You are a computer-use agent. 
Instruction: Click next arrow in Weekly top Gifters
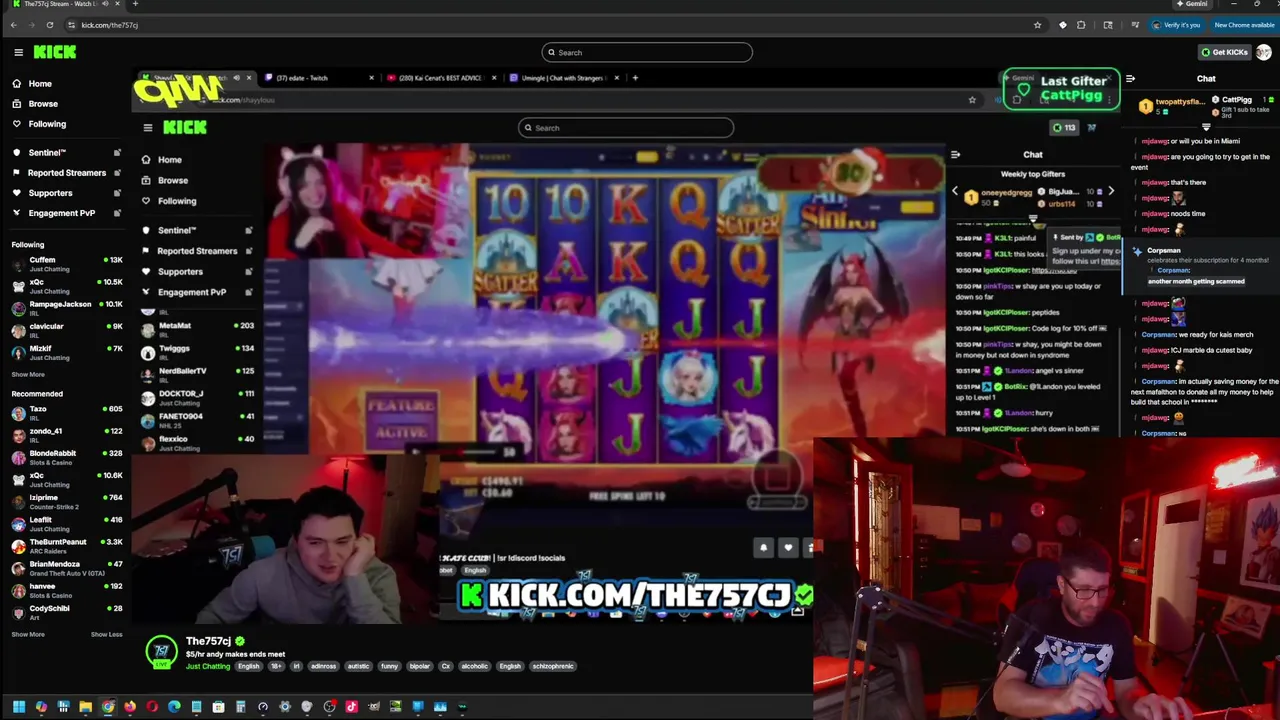tap(1110, 191)
